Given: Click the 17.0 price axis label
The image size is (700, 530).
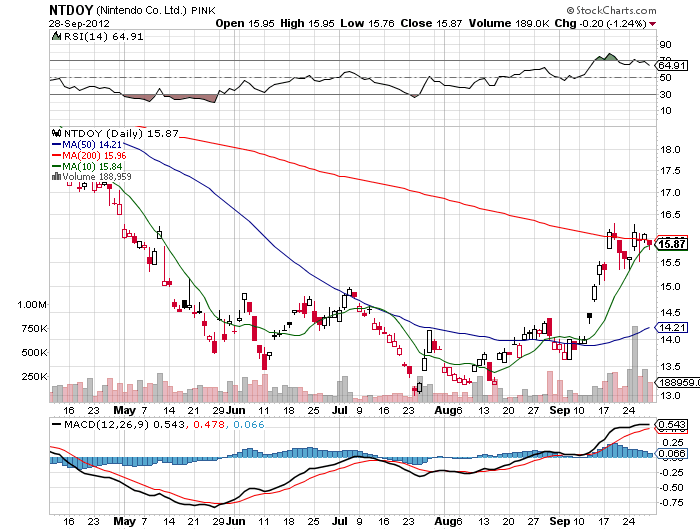Looking at the screenshot, I should [x=670, y=192].
